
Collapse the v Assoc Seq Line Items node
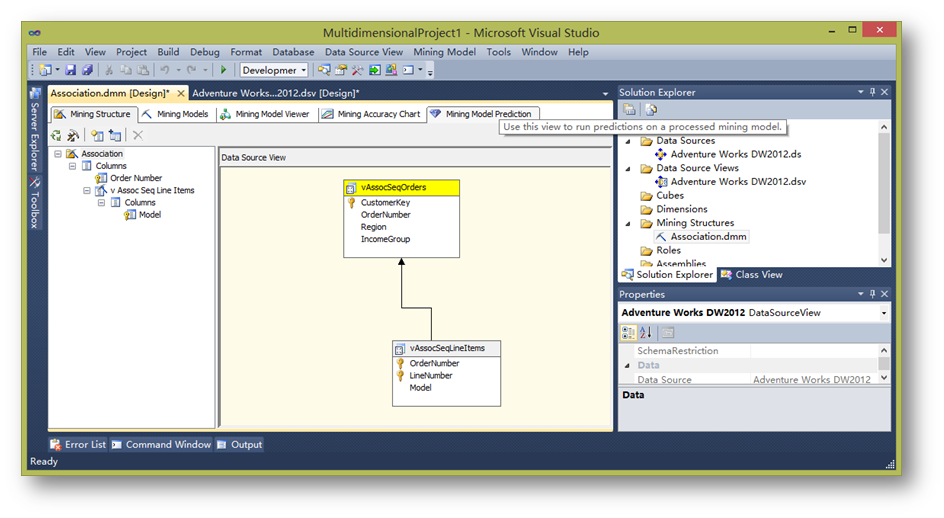pos(87,190)
